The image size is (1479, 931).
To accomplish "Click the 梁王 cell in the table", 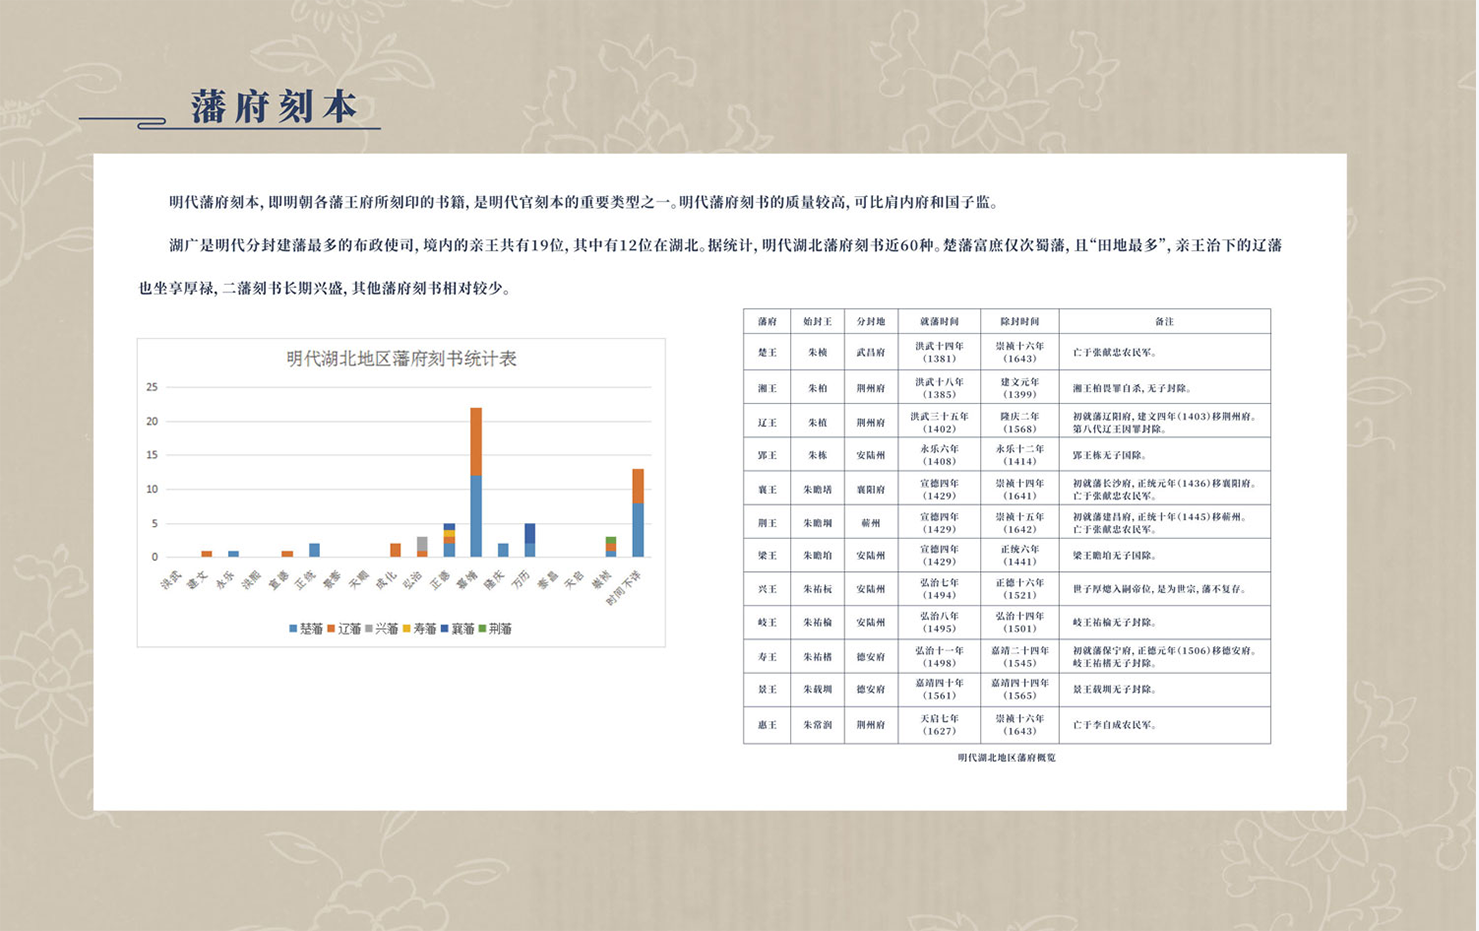I will click(x=767, y=555).
